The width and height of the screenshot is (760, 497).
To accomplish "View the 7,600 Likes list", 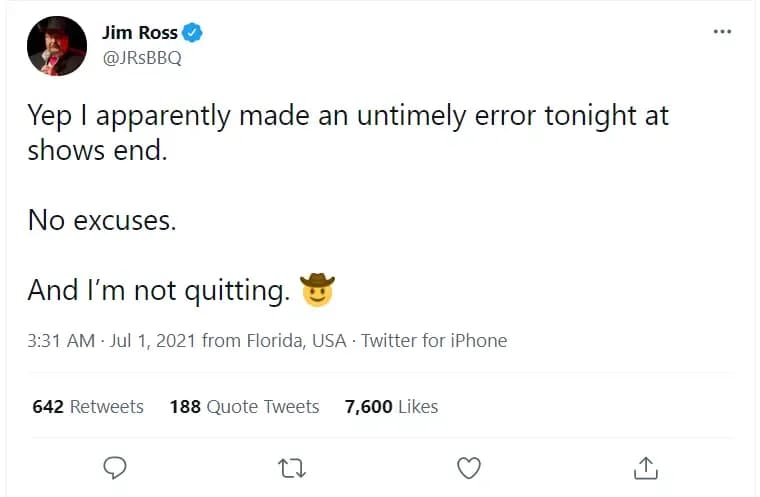I will 391,406.
